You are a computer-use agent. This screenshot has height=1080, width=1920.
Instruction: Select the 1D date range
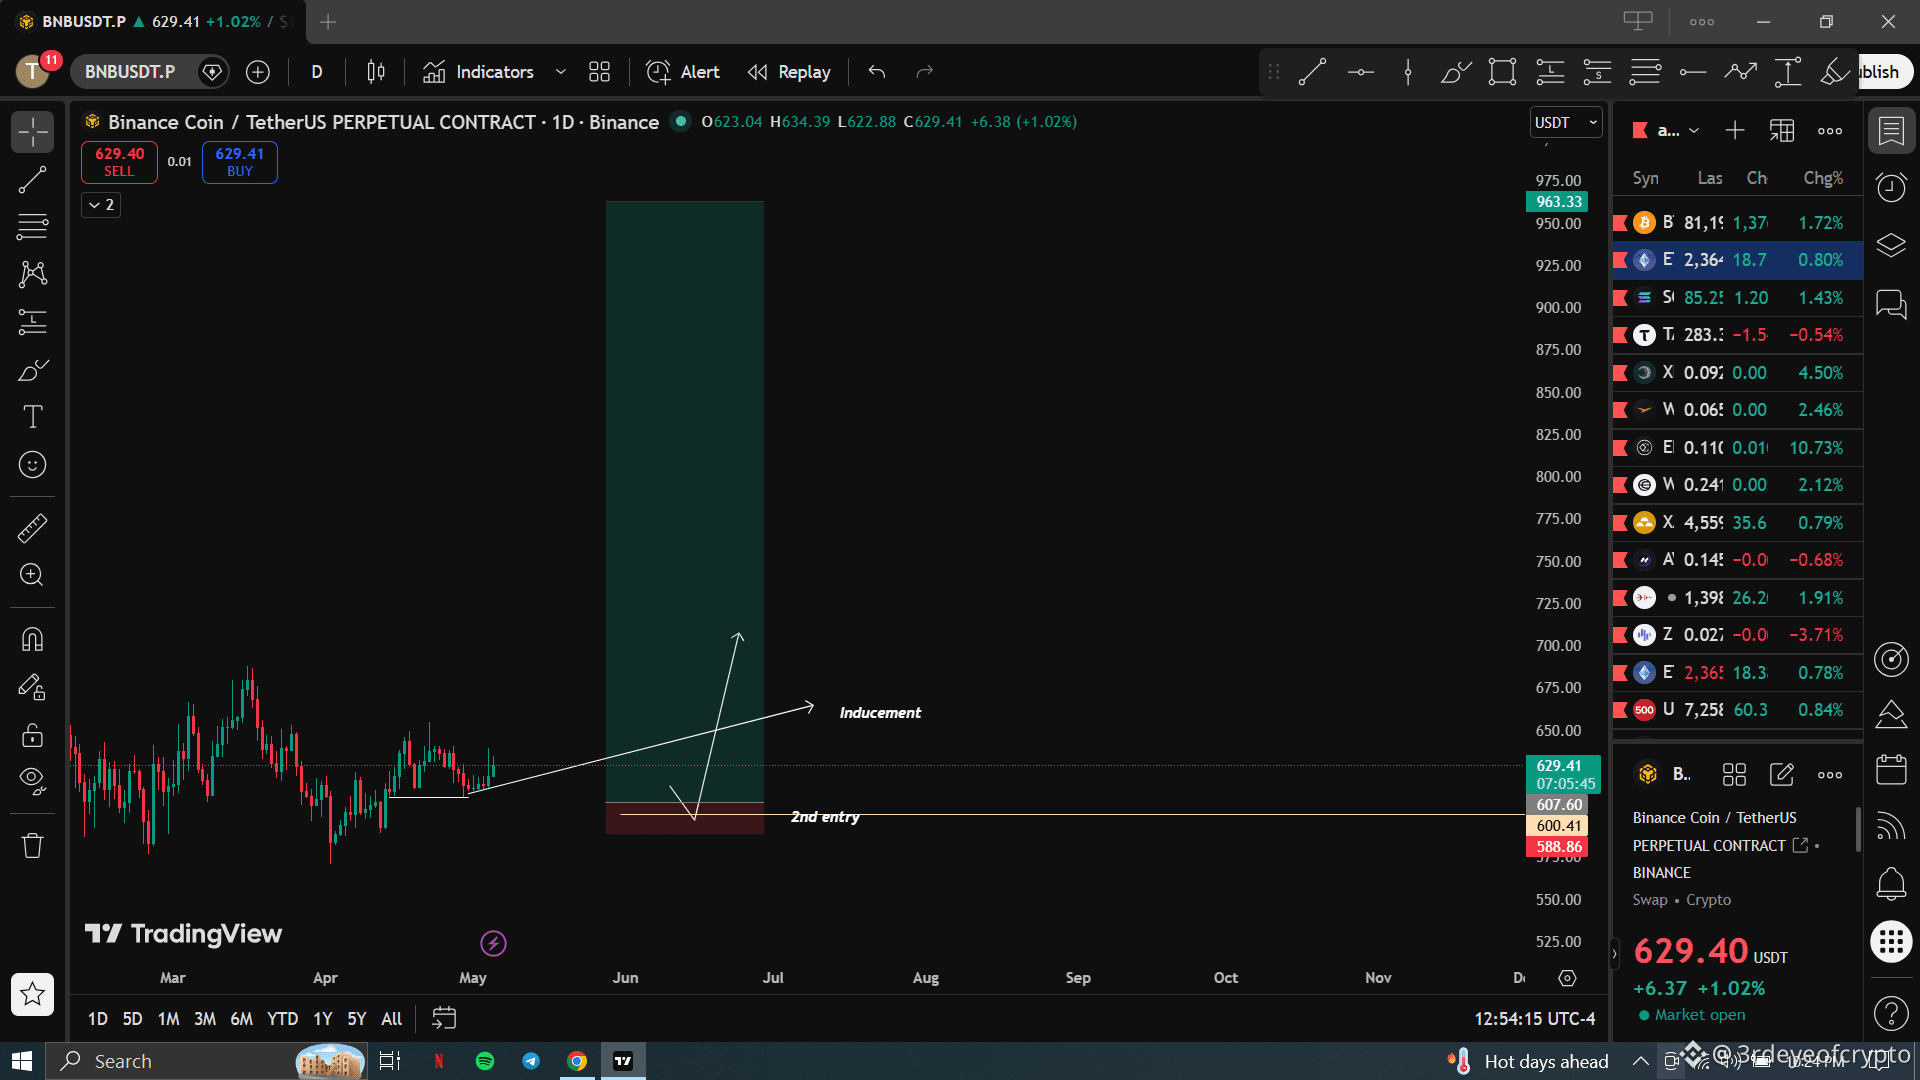(97, 1019)
